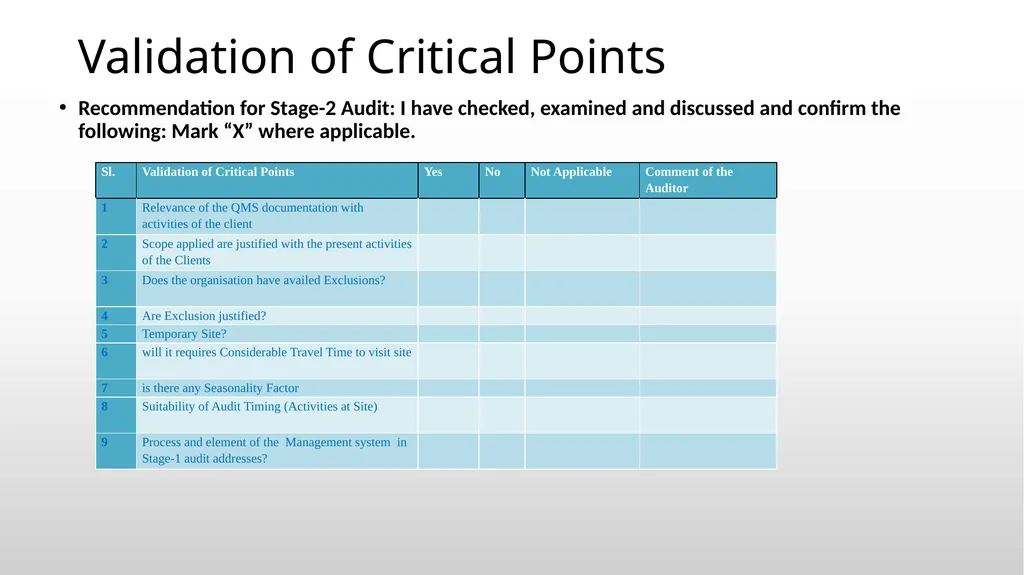
Task: Click the 'Comment of the Auditor' header
Action: pyautogui.click(x=708, y=180)
